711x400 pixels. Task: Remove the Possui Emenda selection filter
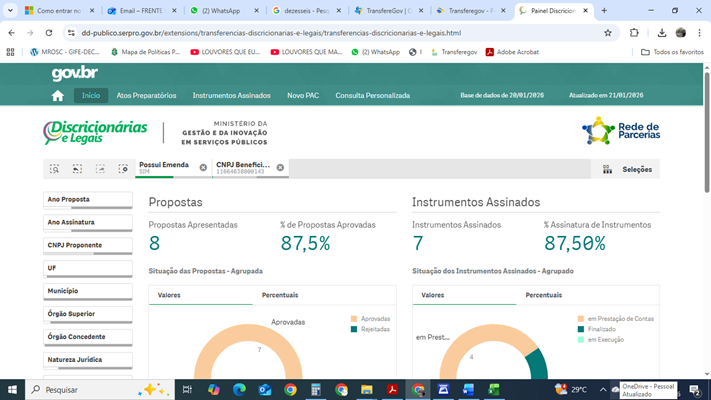(x=203, y=168)
